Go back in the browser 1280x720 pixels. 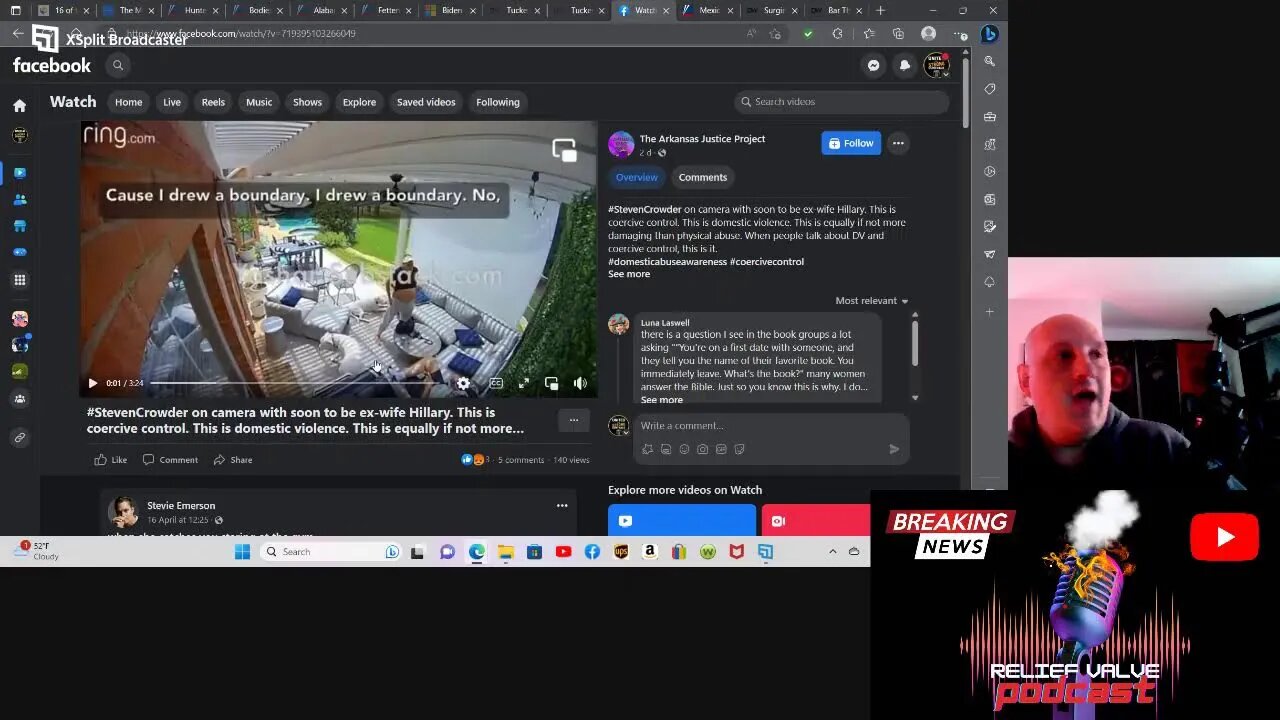[x=18, y=33]
